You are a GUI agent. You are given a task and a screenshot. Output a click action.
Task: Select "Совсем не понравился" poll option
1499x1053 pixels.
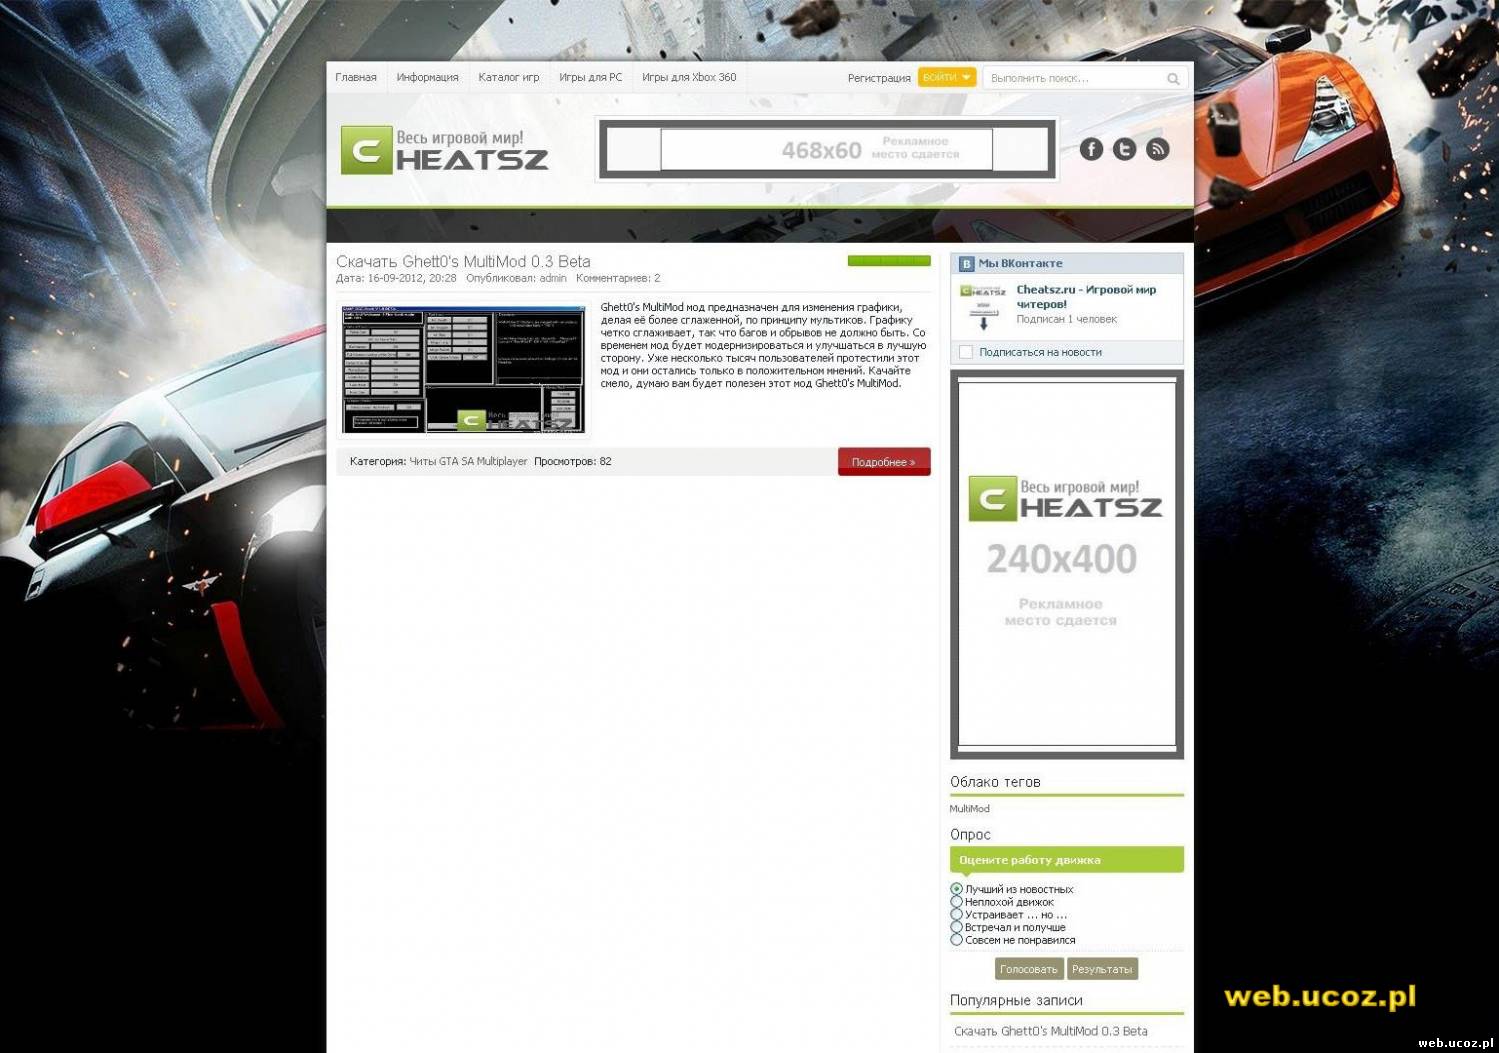[957, 940]
